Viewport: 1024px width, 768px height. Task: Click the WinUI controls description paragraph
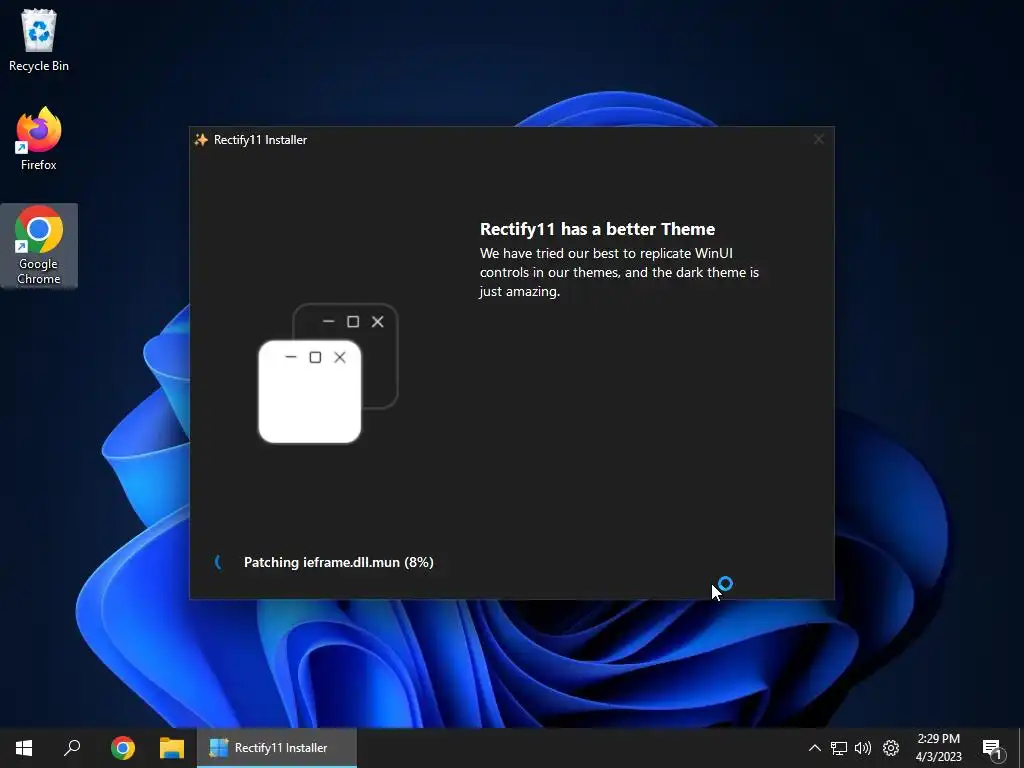(619, 272)
